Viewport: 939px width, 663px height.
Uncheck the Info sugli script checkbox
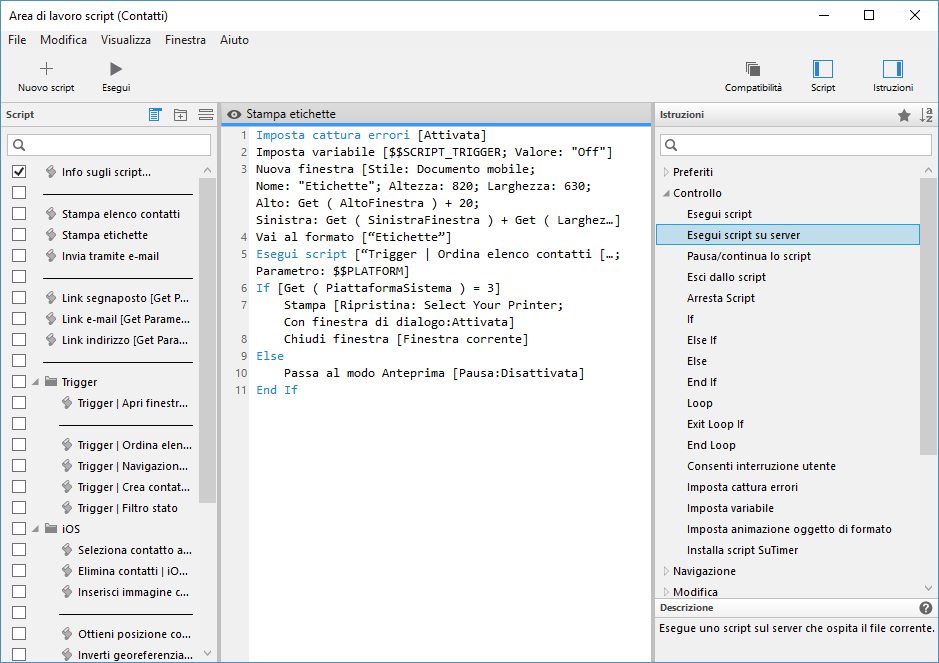coord(19,172)
